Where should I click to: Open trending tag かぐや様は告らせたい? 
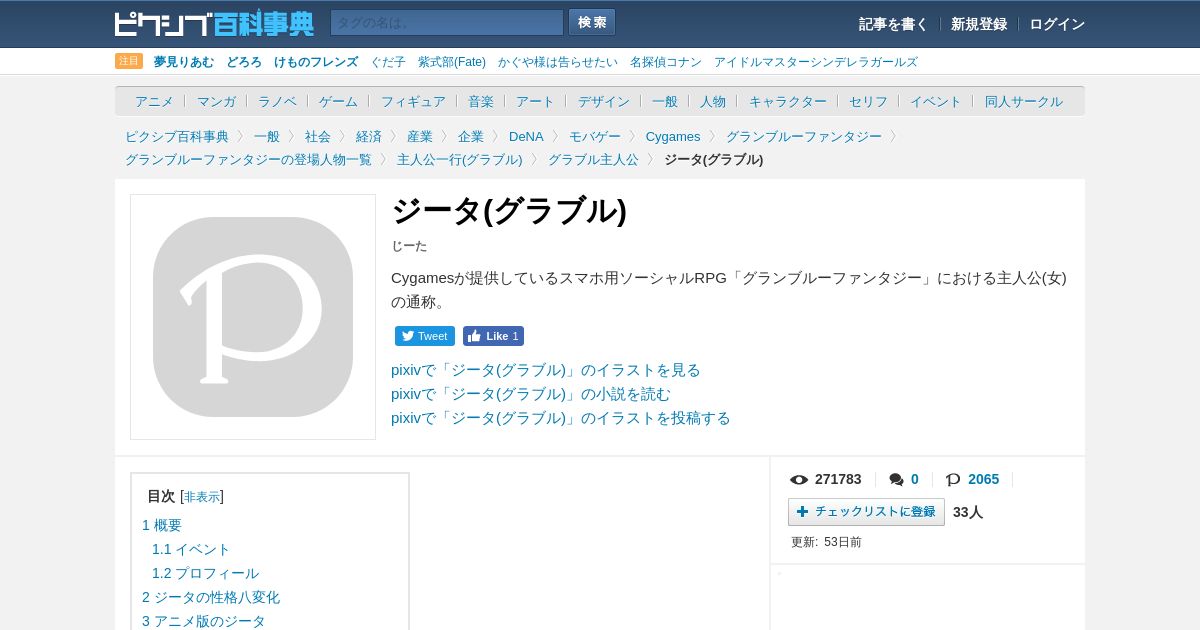coord(558,62)
